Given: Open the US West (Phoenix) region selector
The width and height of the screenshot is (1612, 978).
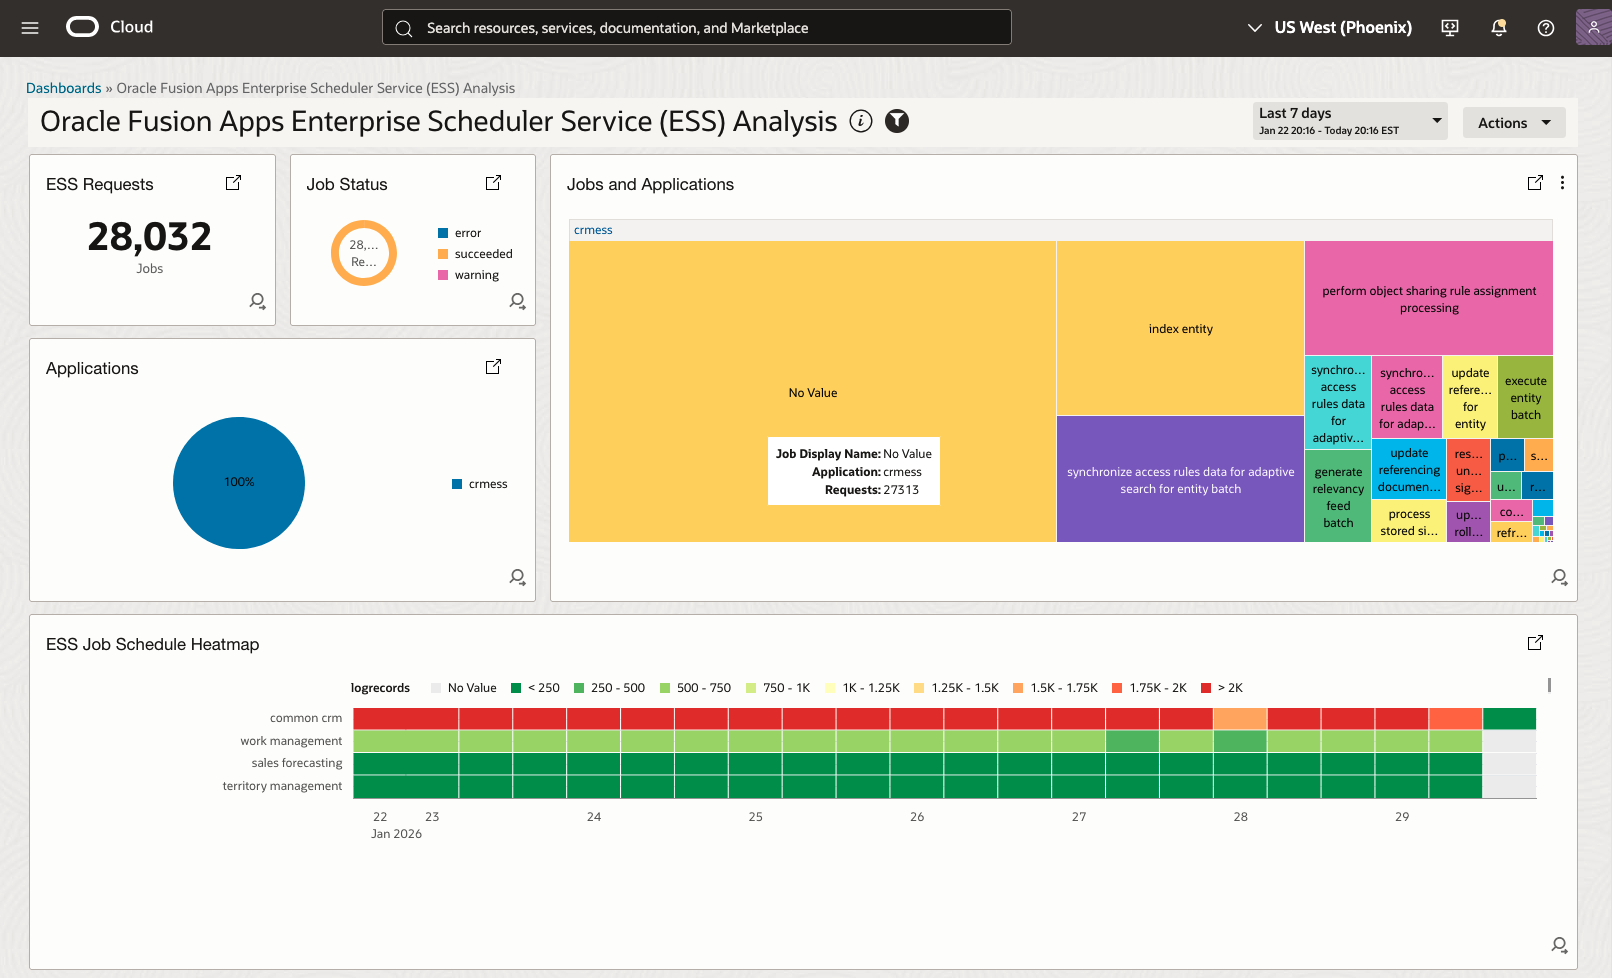Looking at the screenshot, I should [x=1329, y=27].
